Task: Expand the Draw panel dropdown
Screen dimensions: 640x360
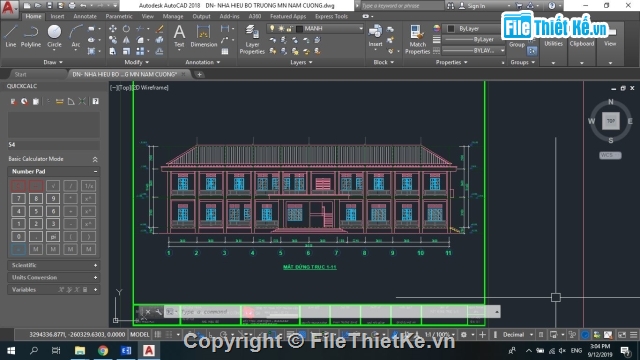Action: click(x=53, y=62)
